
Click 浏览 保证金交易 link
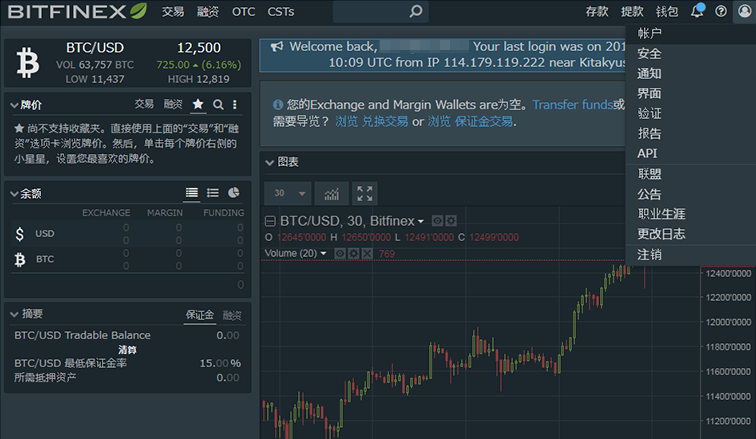point(470,121)
